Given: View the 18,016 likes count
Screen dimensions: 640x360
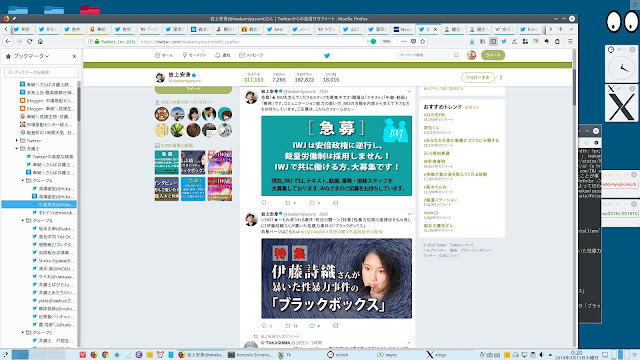Looking at the screenshot, I should pyautogui.click(x=331, y=78).
